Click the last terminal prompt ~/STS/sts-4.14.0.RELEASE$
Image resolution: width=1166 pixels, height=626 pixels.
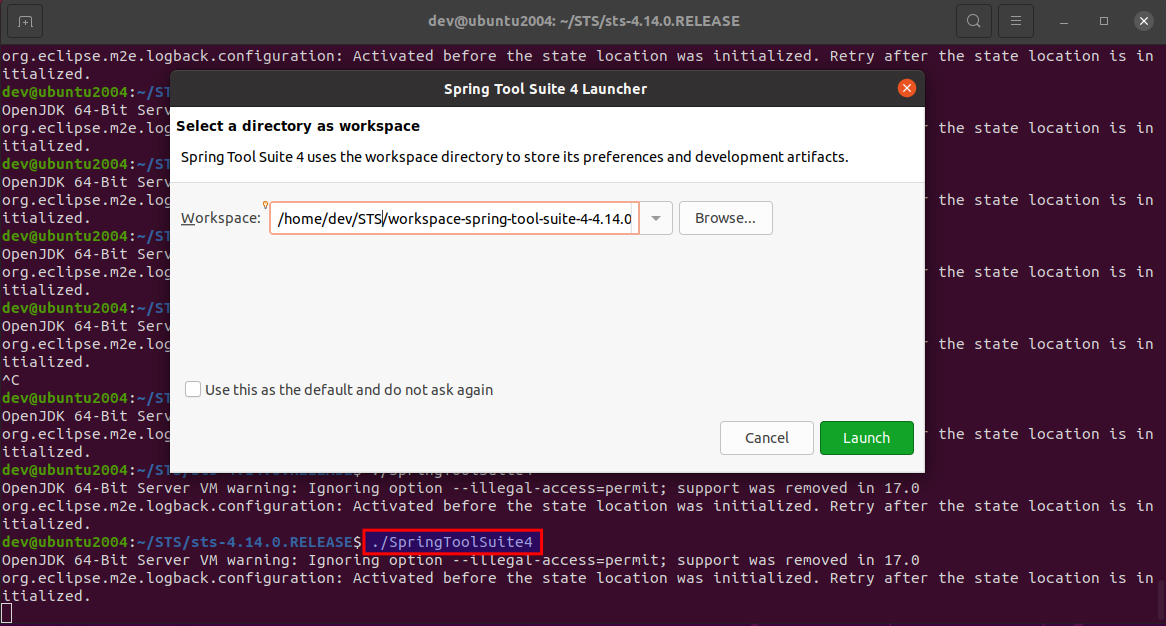[x=250, y=542]
